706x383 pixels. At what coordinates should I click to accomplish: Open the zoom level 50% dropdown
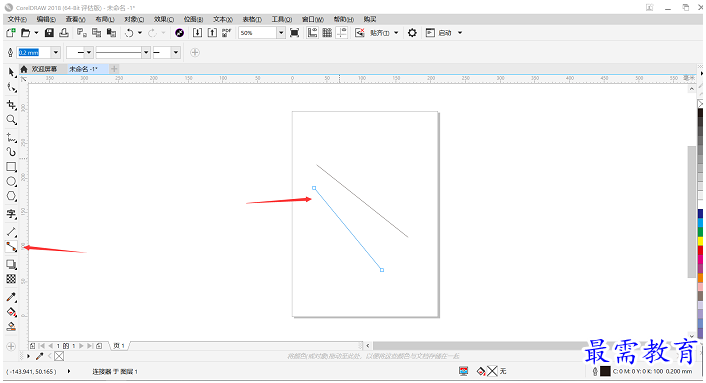pos(281,33)
